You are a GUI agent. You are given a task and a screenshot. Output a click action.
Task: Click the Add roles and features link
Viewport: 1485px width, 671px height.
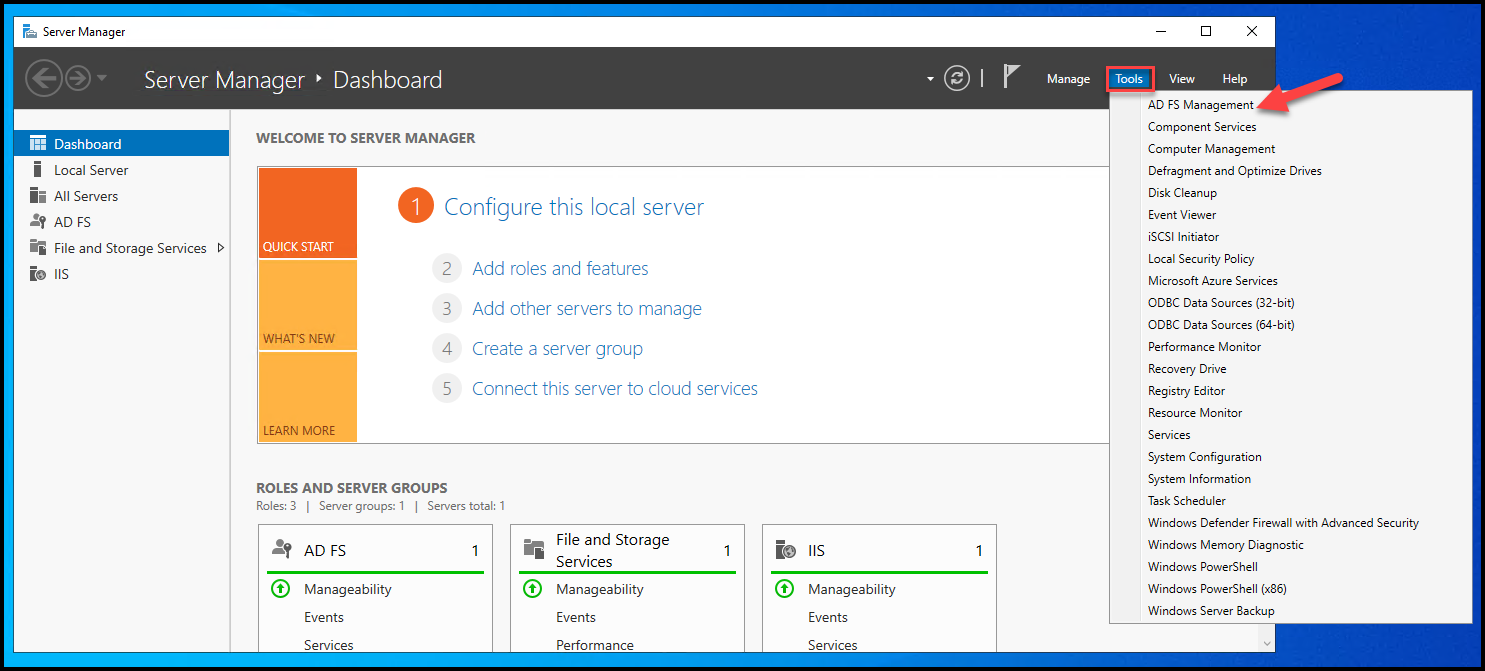(x=559, y=268)
